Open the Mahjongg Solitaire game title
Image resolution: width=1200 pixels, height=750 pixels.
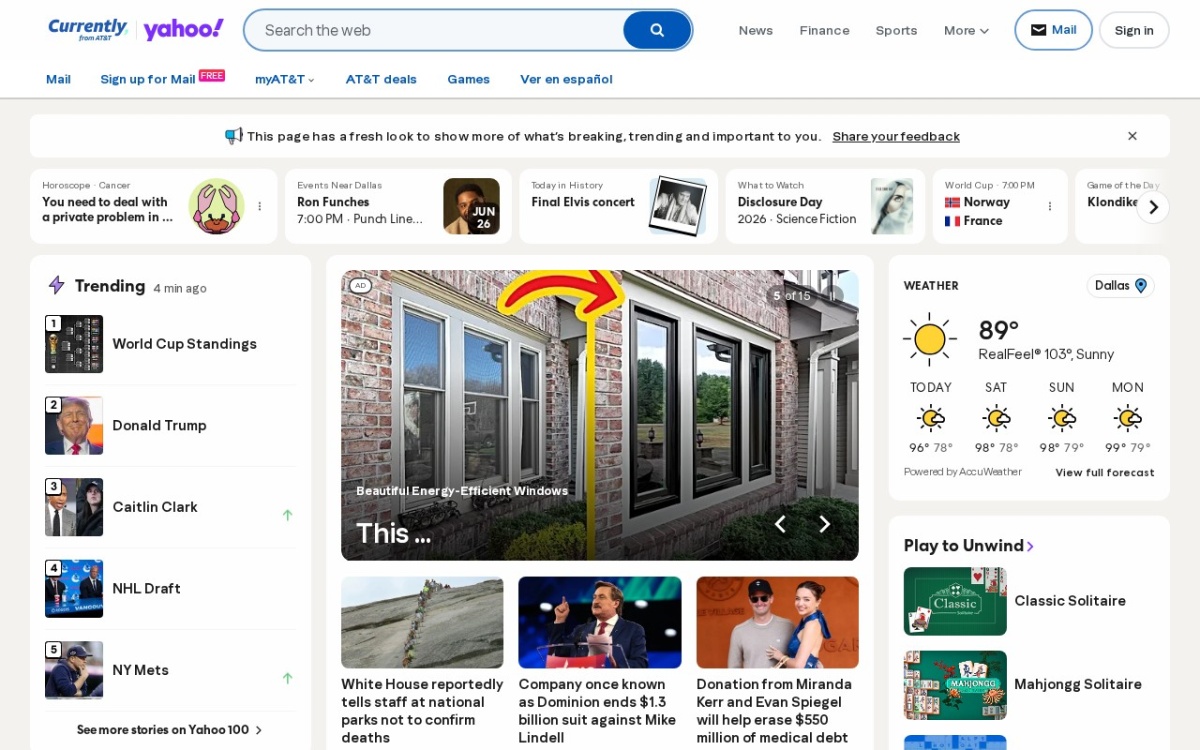tap(1078, 685)
